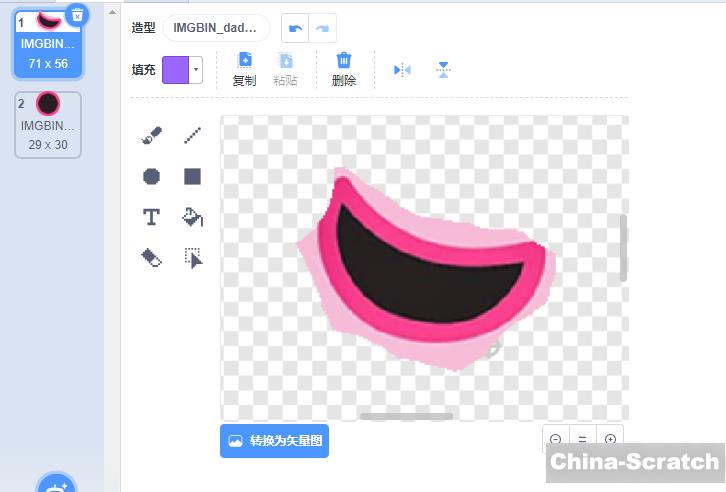
Task: Select the Line tool
Action: 193,136
